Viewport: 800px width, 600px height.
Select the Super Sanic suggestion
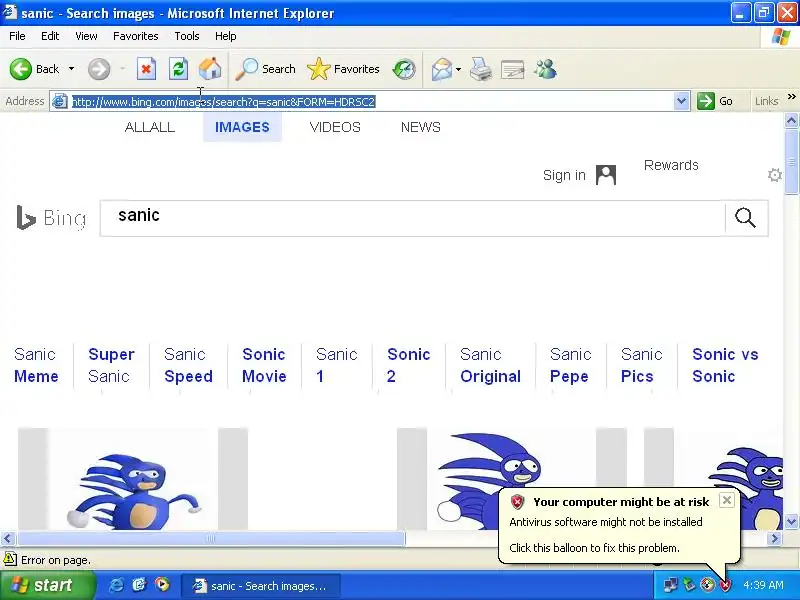[x=111, y=365]
